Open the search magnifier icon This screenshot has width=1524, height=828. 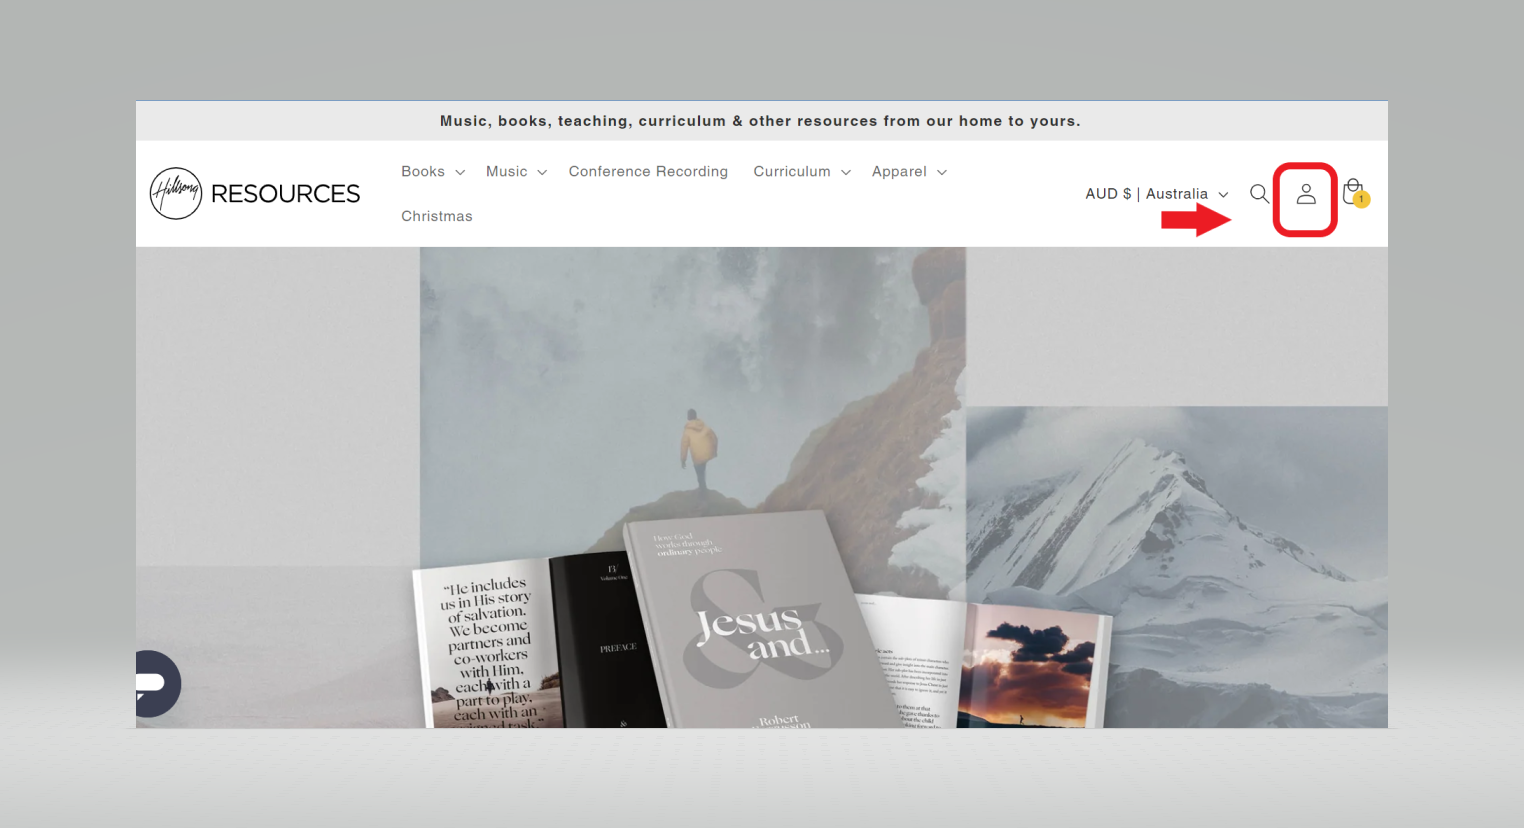(x=1259, y=194)
